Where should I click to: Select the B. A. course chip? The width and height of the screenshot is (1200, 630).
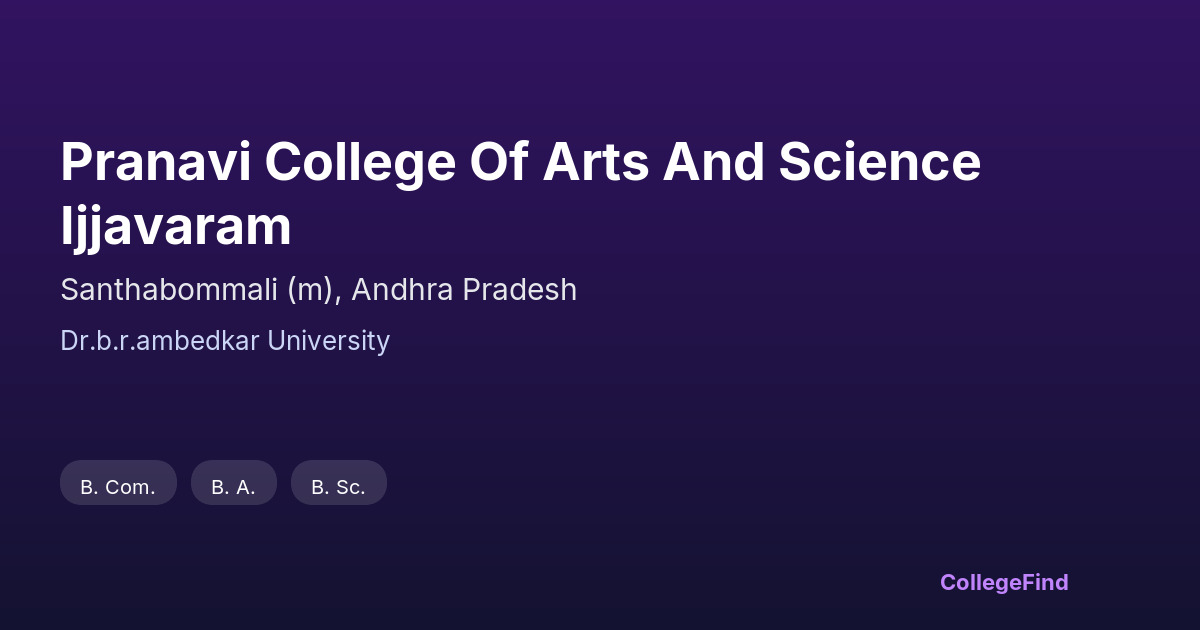[x=233, y=487]
